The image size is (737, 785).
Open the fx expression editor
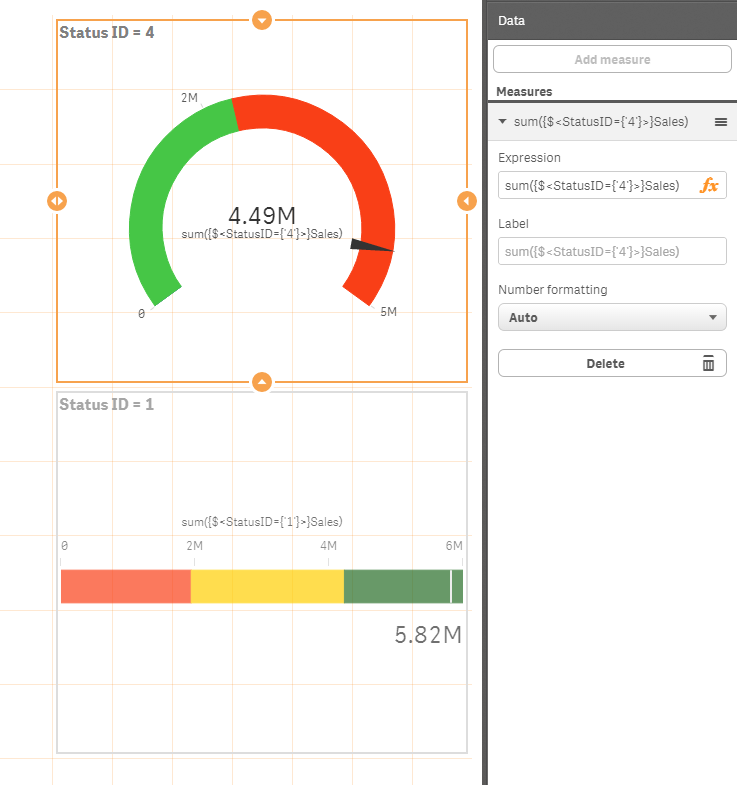(x=708, y=185)
